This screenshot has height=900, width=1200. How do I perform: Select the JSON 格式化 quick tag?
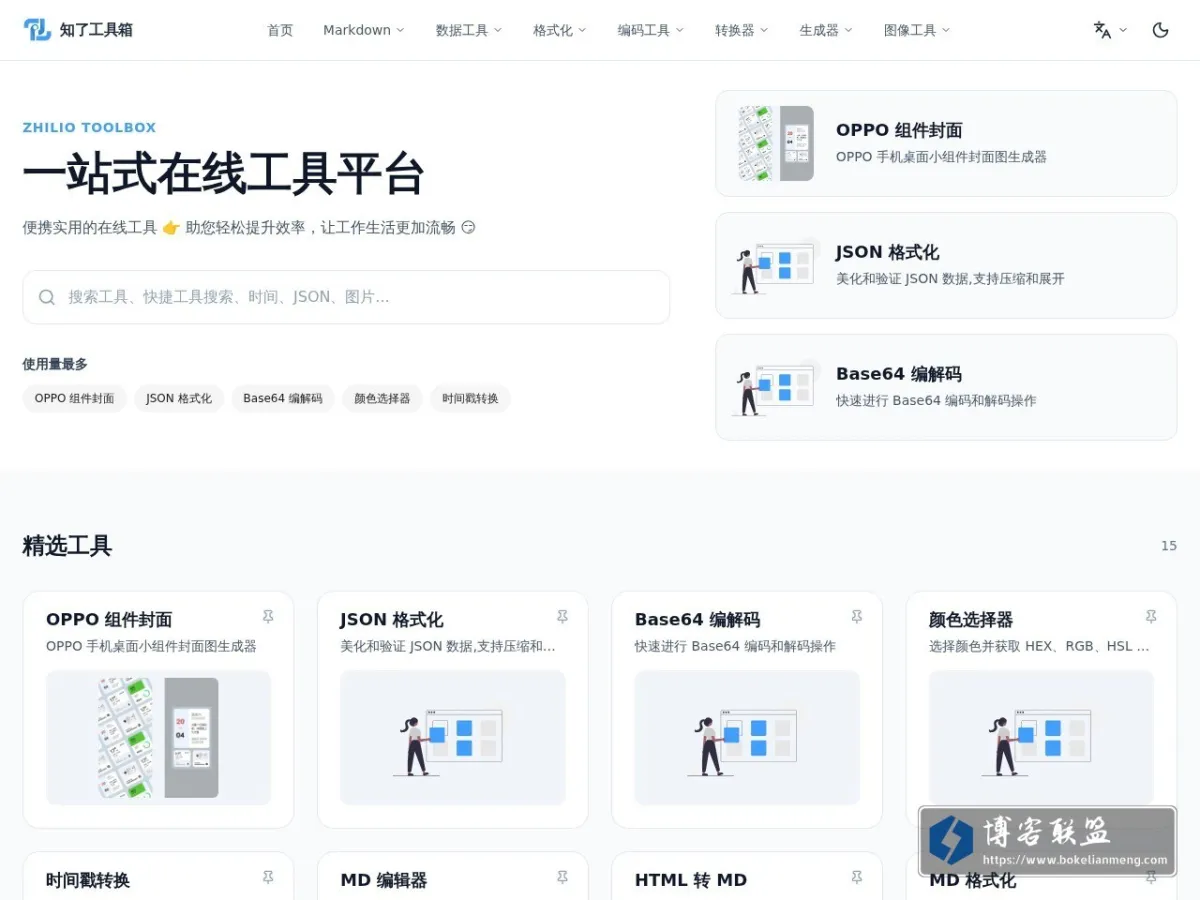179,398
